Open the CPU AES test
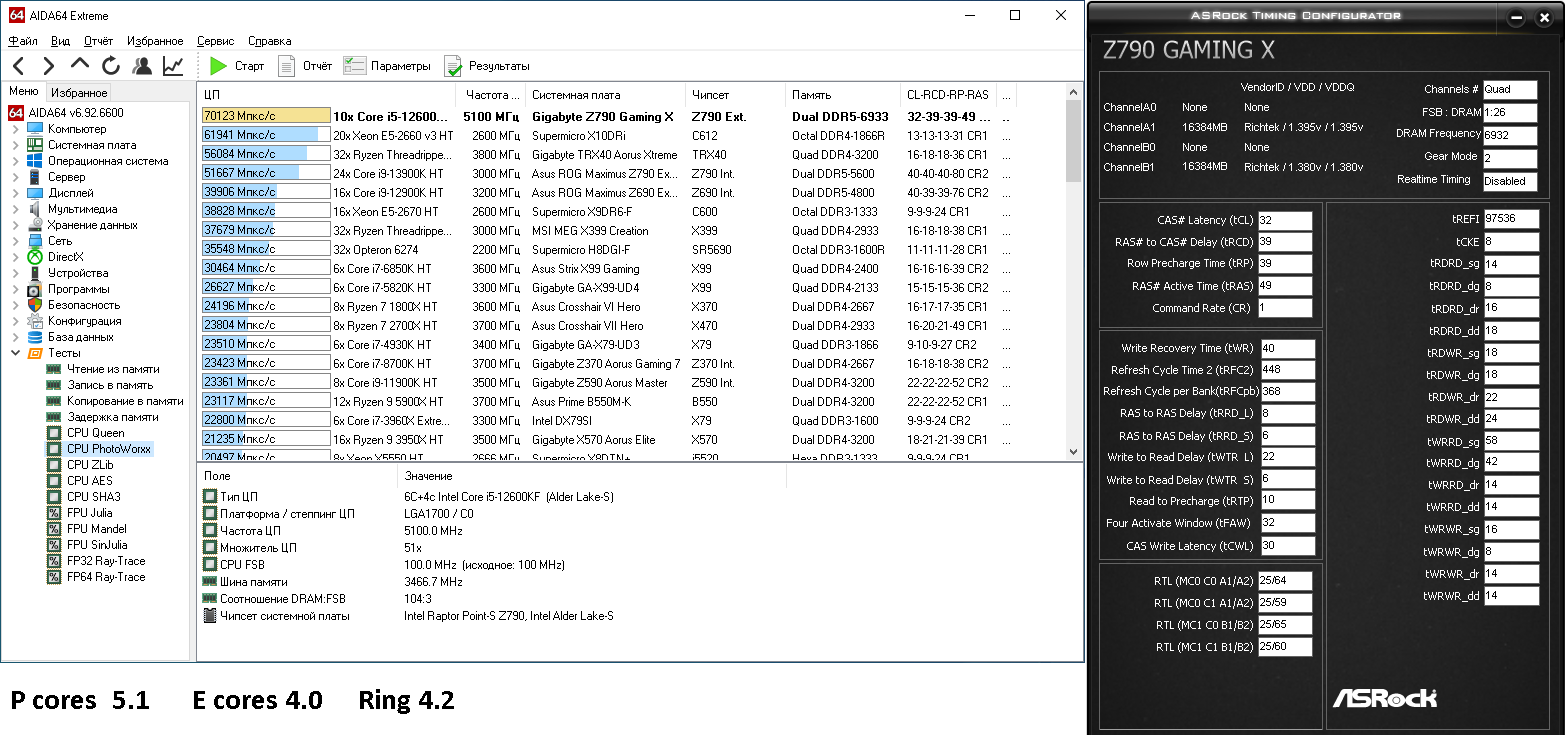 pos(90,481)
